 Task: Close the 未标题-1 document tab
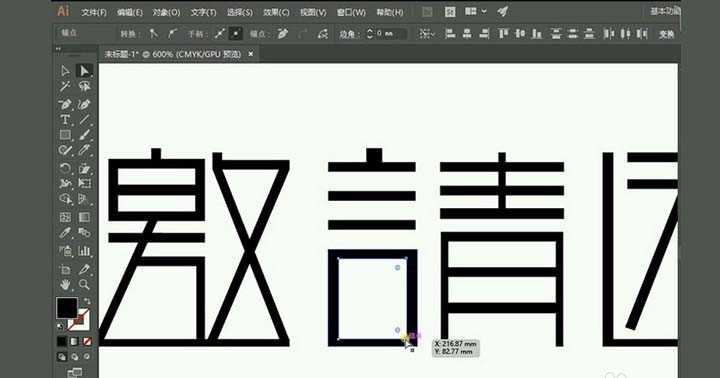click(x=251, y=54)
